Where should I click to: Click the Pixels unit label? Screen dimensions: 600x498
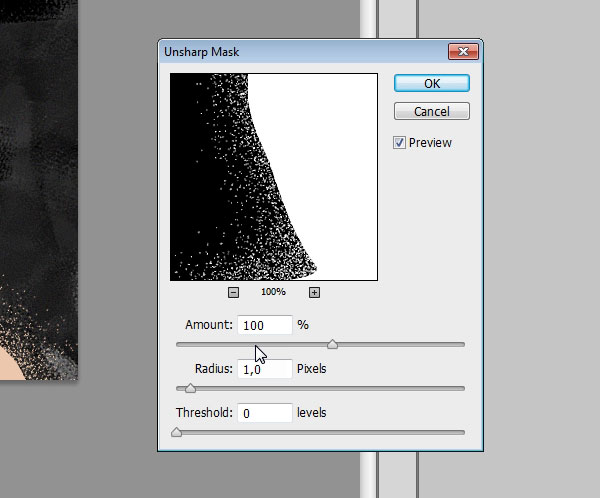coord(312,369)
